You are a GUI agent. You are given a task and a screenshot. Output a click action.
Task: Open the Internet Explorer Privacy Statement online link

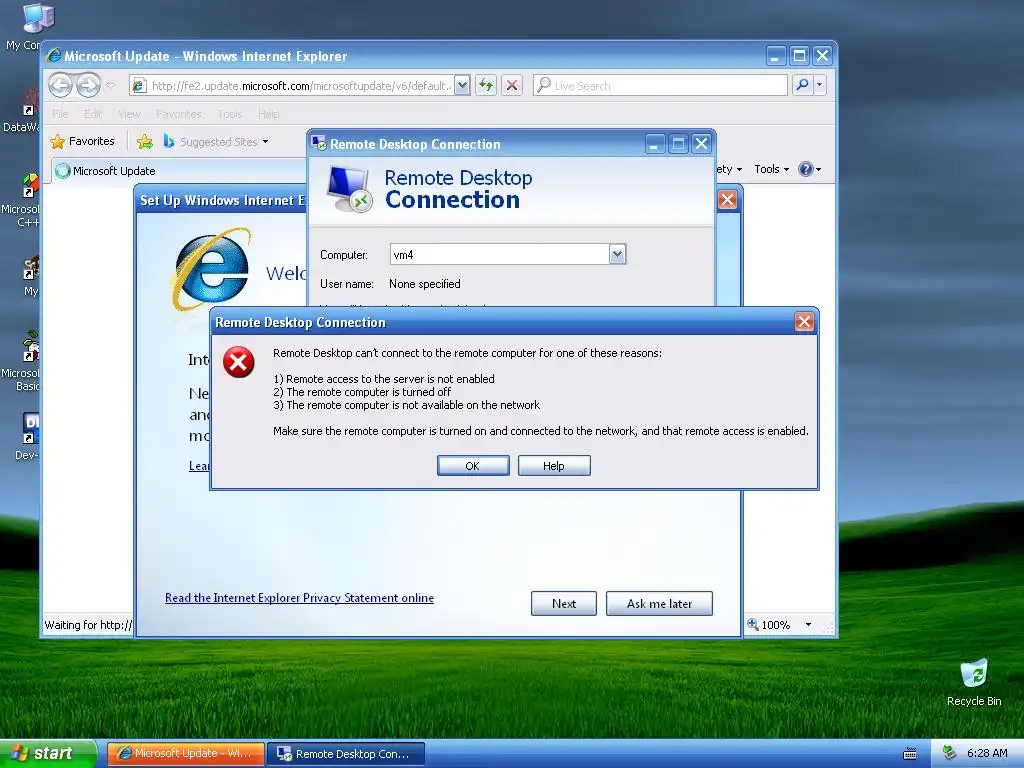point(299,598)
